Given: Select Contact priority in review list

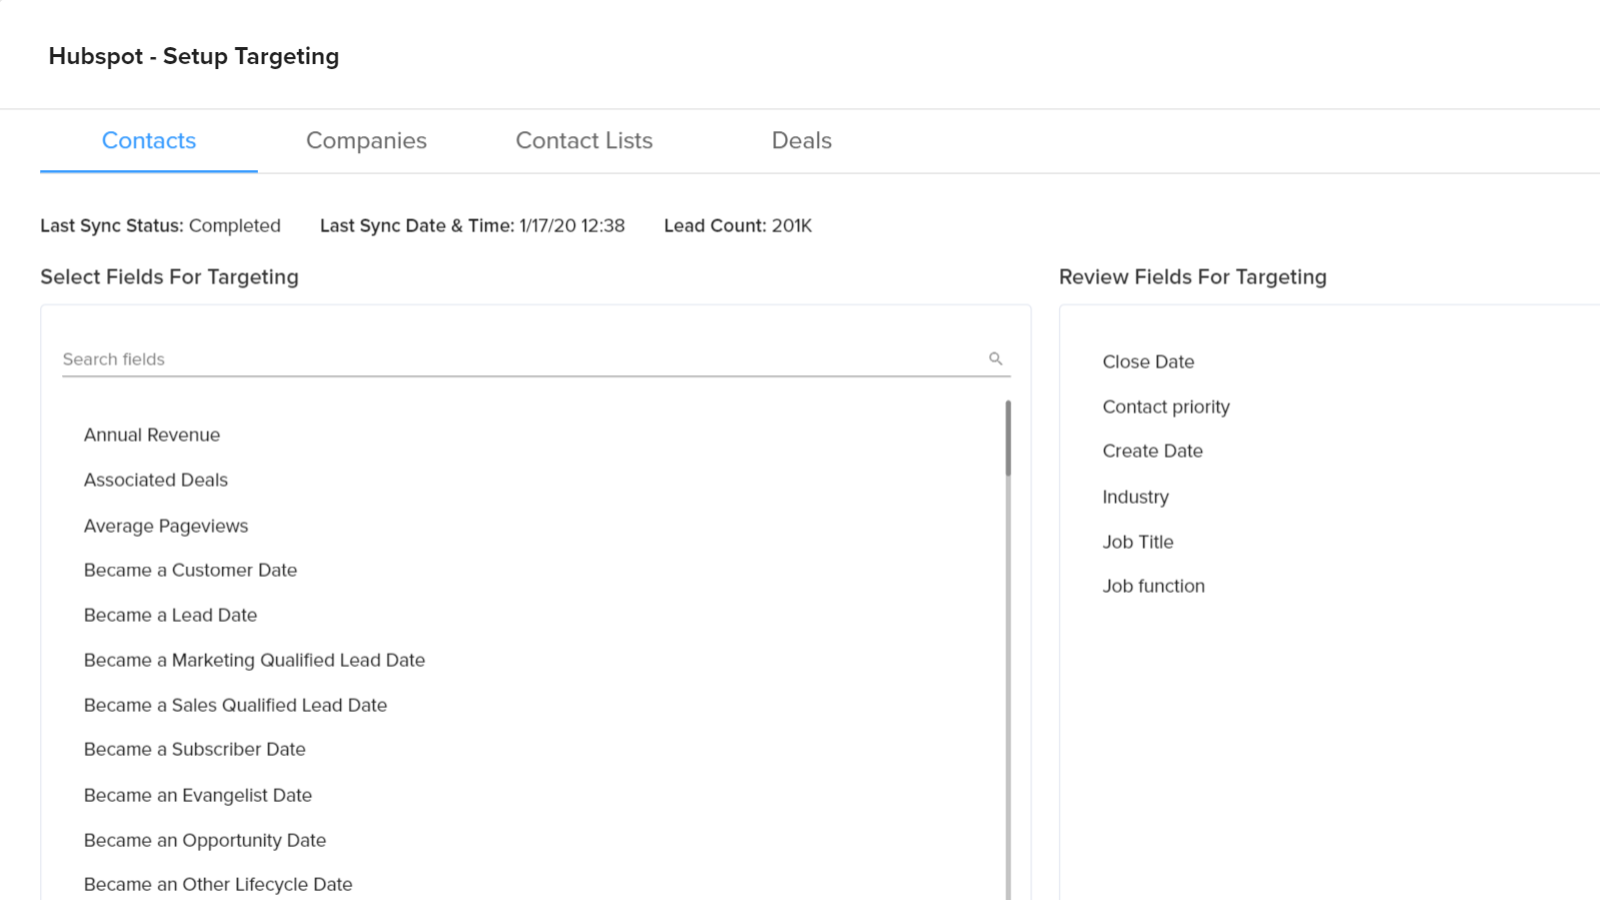Looking at the screenshot, I should coord(1166,406).
